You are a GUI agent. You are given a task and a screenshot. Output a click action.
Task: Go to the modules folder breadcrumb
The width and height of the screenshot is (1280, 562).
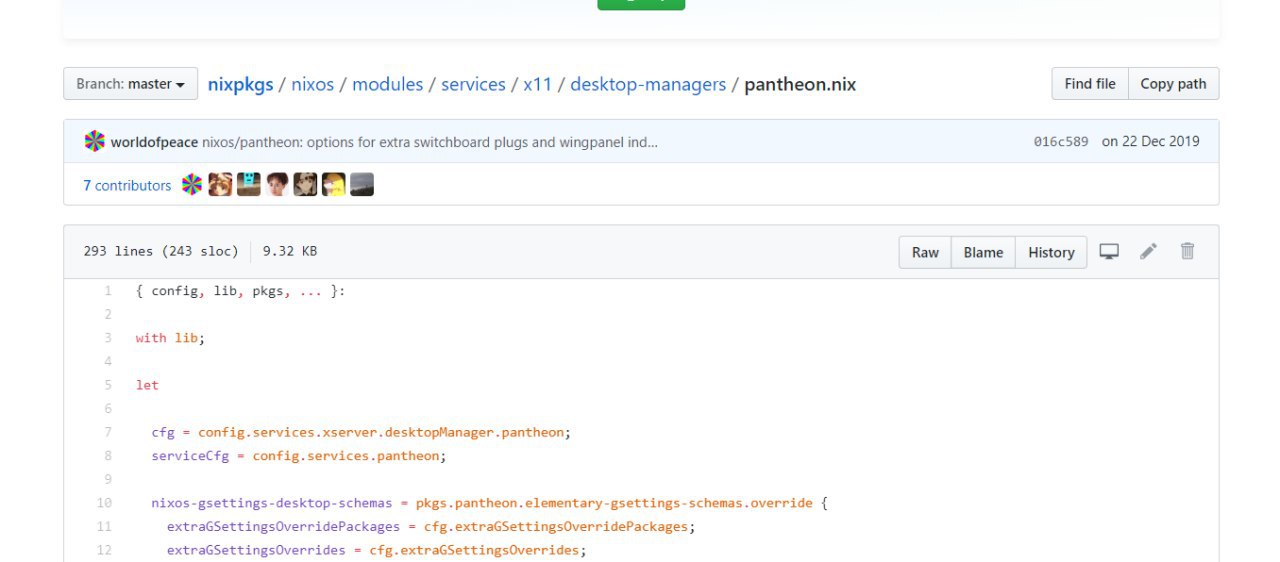pos(387,84)
